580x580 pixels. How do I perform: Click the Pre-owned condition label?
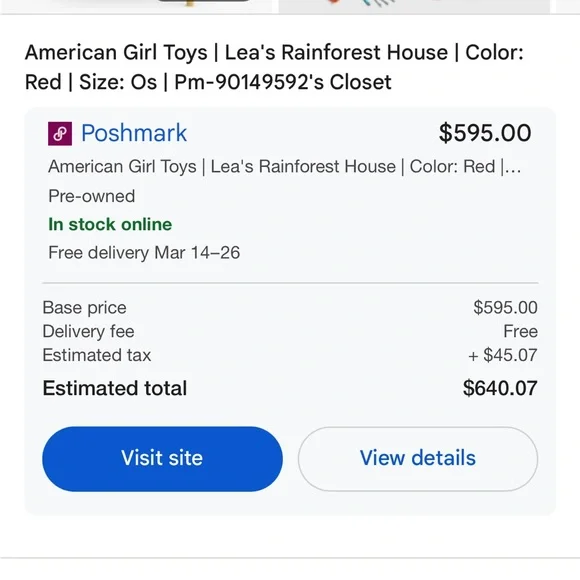(x=92, y=196)
